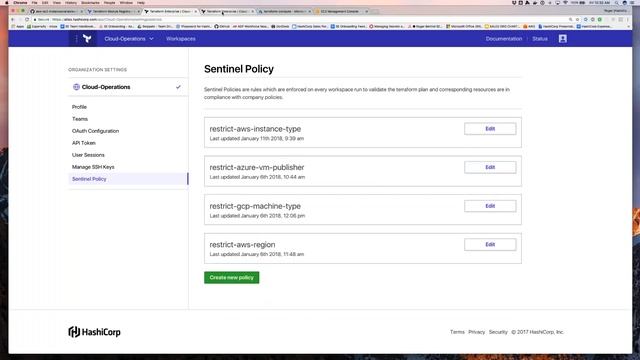
Task: Open the Chrome menu in menu bar
Action: coord(20,2)
